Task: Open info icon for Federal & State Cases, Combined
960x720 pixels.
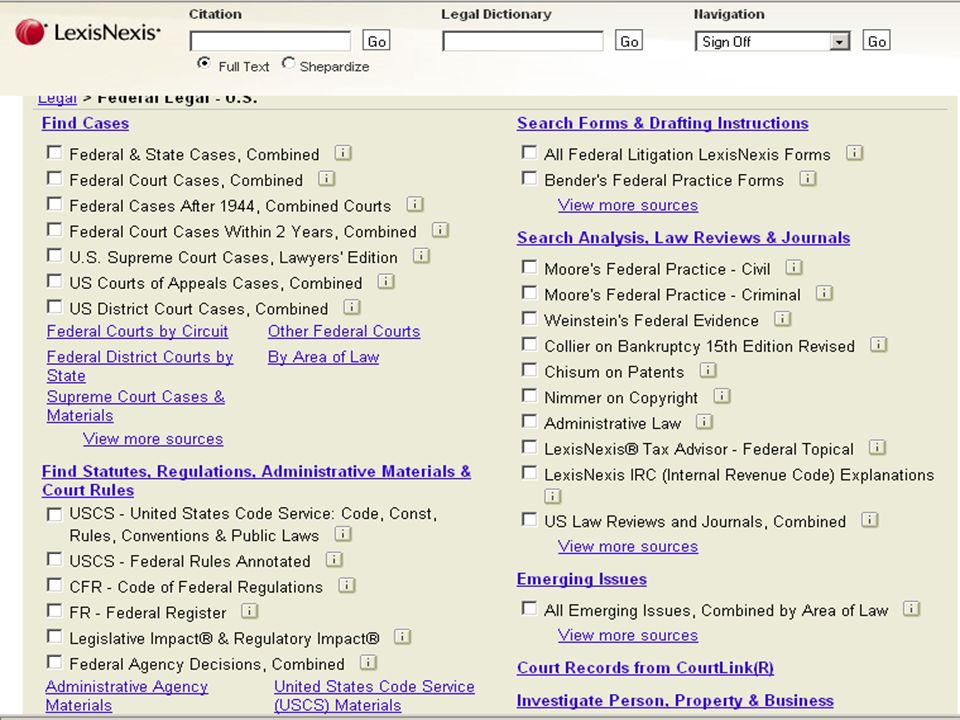Action: (x=343, y=152)
